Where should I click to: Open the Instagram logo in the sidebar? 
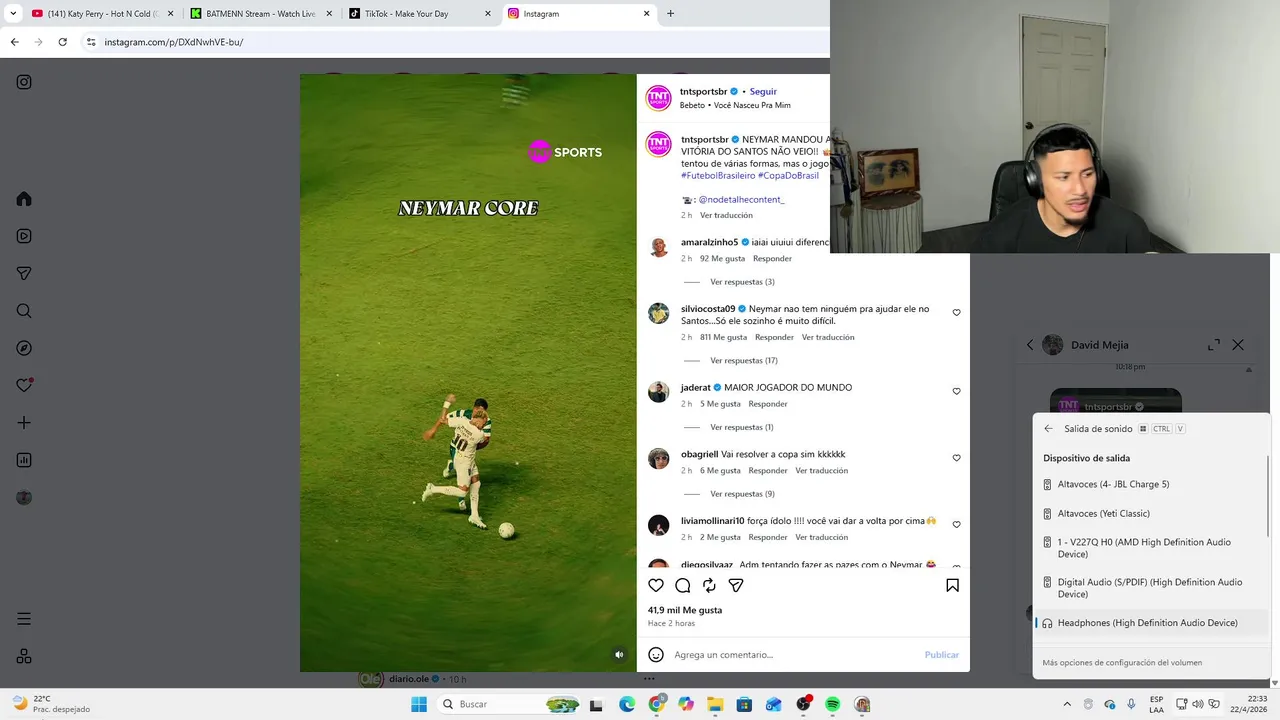pos(24,82)
